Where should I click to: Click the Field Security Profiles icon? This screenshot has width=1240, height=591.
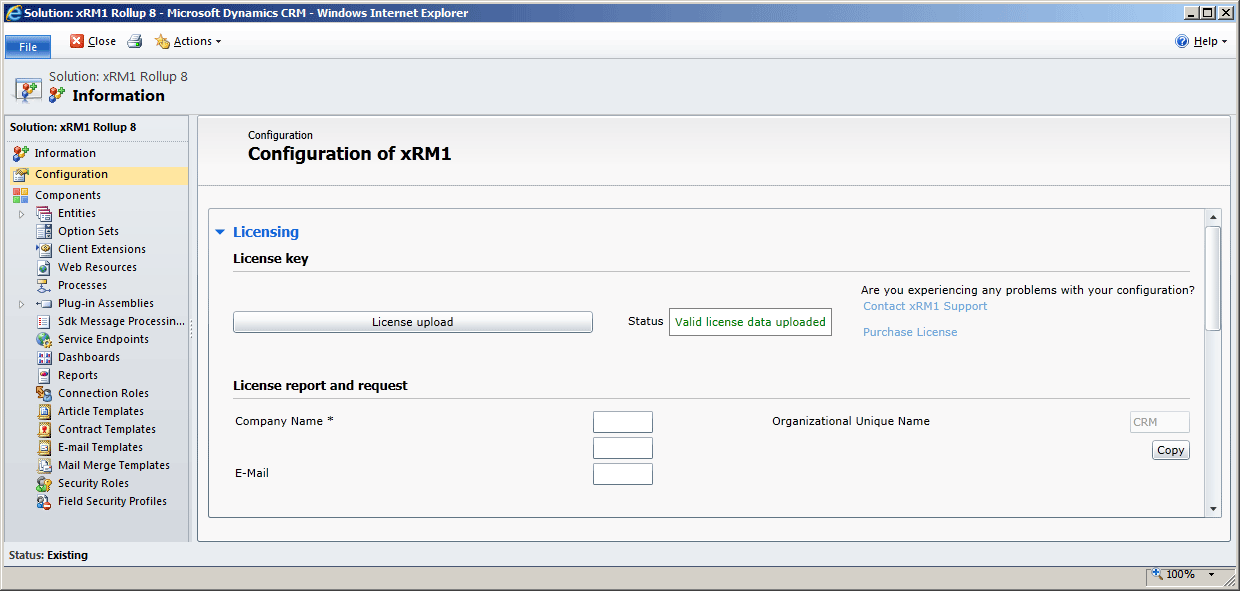pos(44,501)
